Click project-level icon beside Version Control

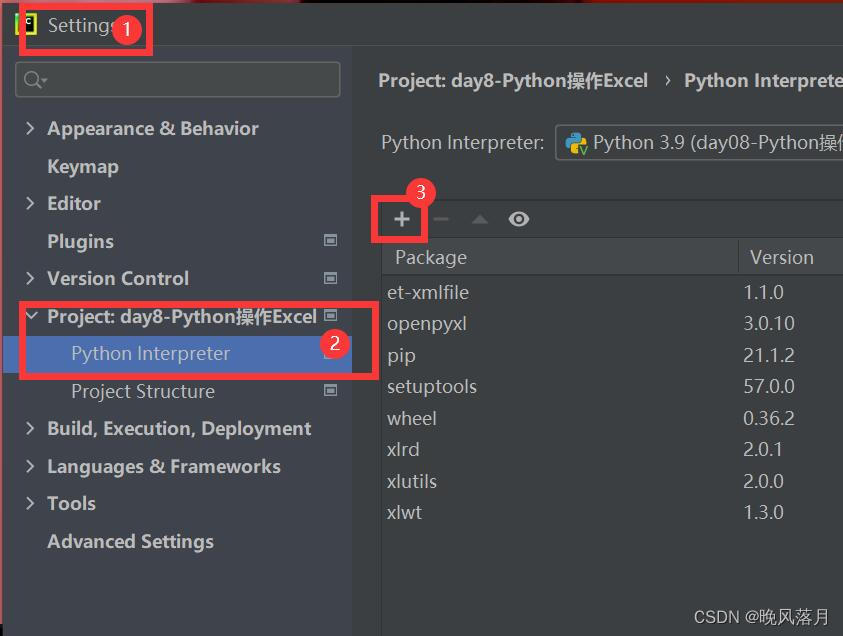pos(330,278)
